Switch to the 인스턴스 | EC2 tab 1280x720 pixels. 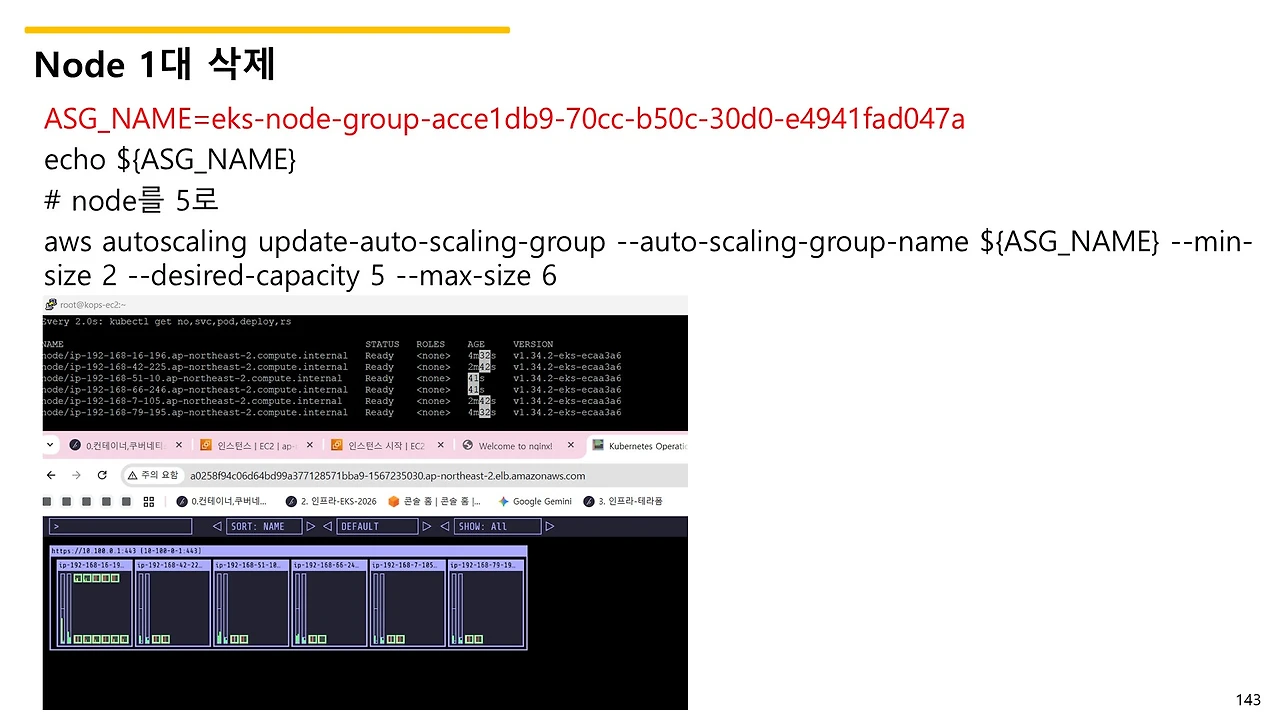point(258,445)
